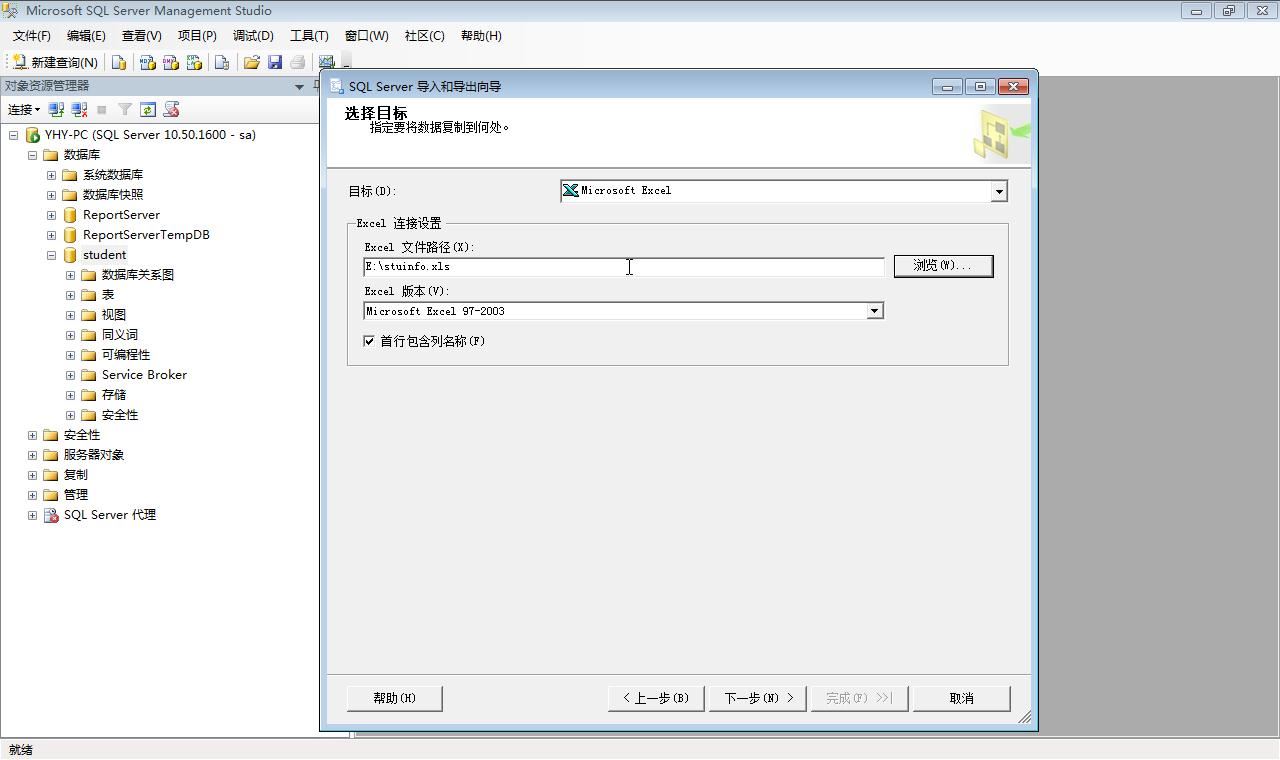Click the SQL Server Compact query icon
This screenshot has width=1280, height=760.
(222, 62)
